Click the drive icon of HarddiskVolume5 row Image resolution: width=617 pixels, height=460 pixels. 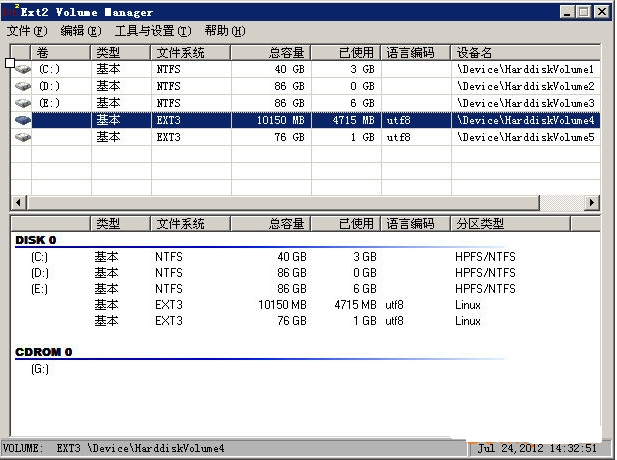(23, 137)
